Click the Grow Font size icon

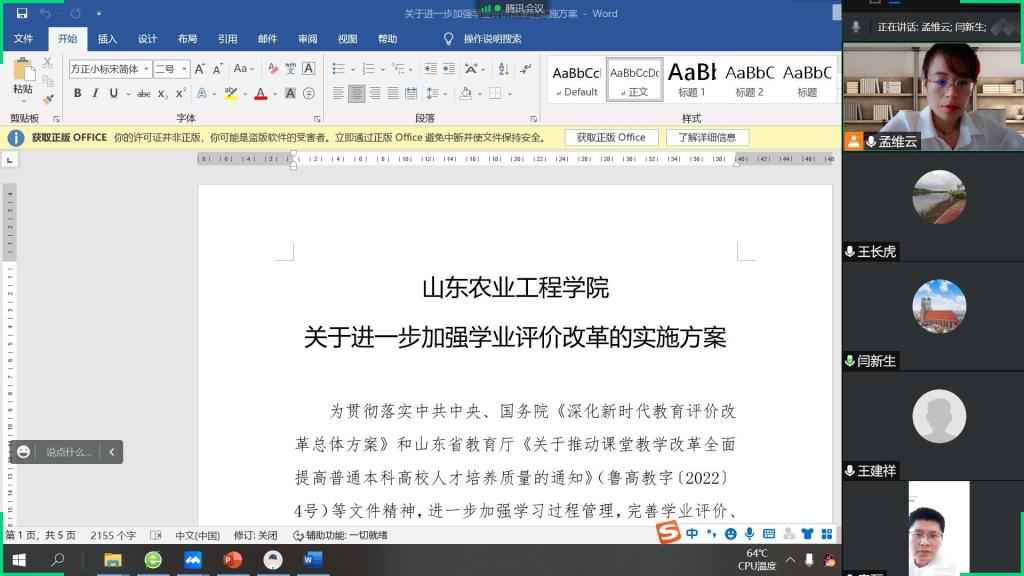click(x=199, y=69)
